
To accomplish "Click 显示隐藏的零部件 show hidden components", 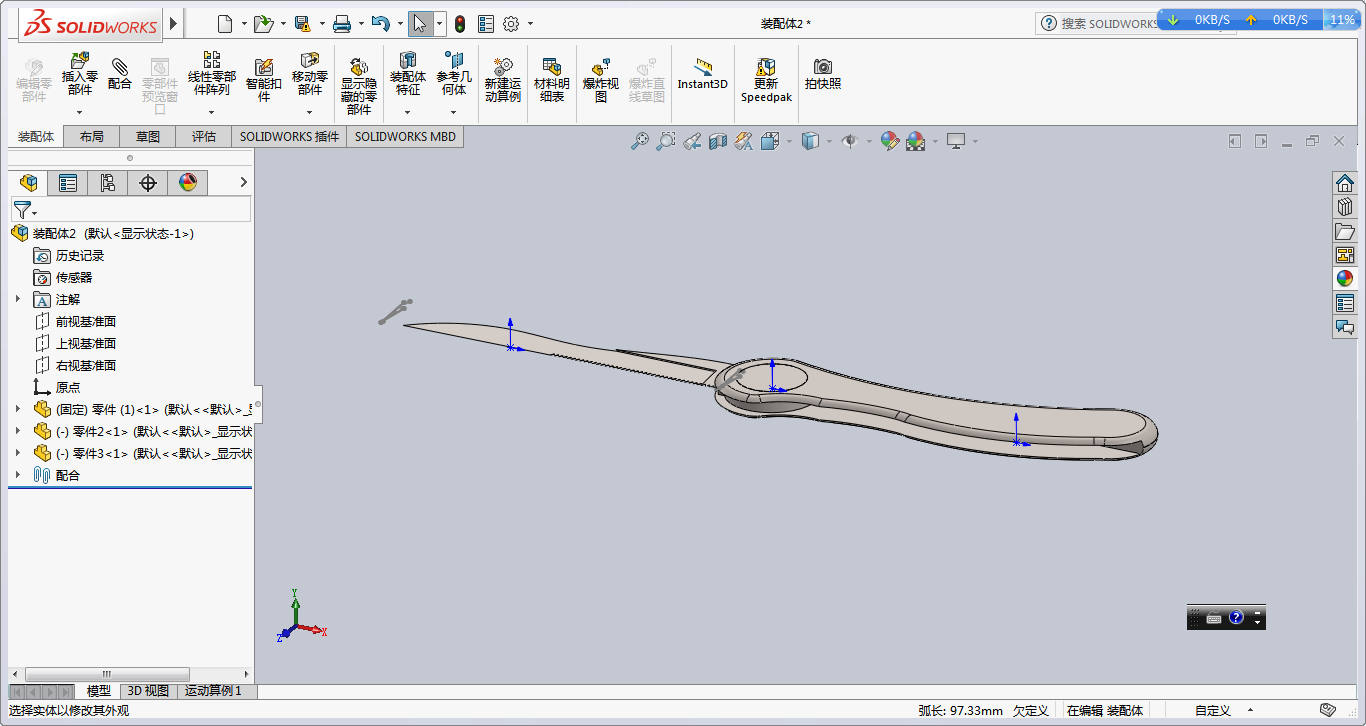I will (x=359, y=86).
